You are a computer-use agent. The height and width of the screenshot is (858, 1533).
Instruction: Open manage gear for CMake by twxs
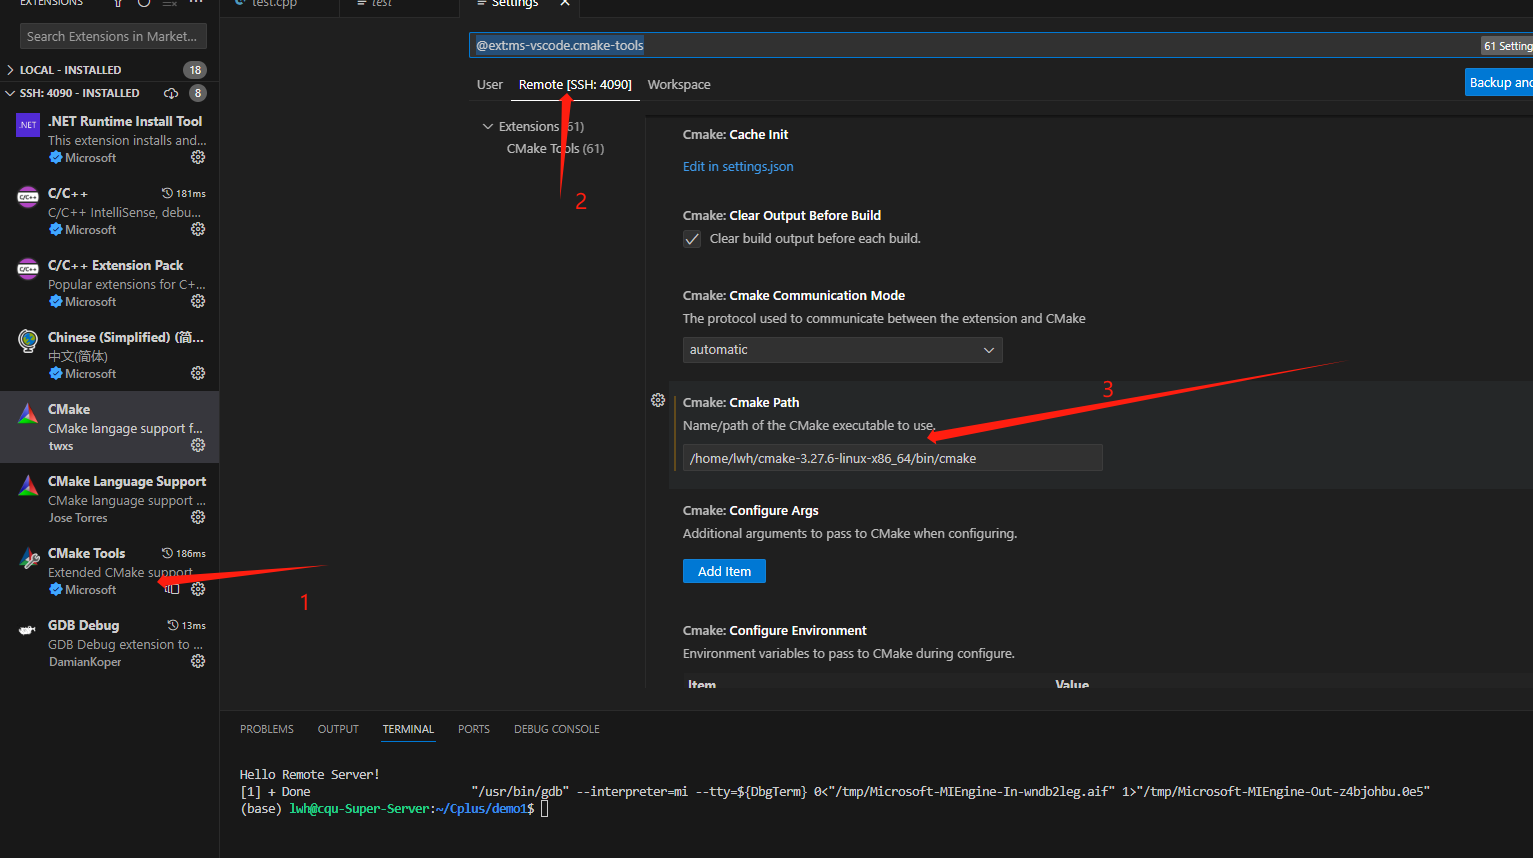click(198, 445)
